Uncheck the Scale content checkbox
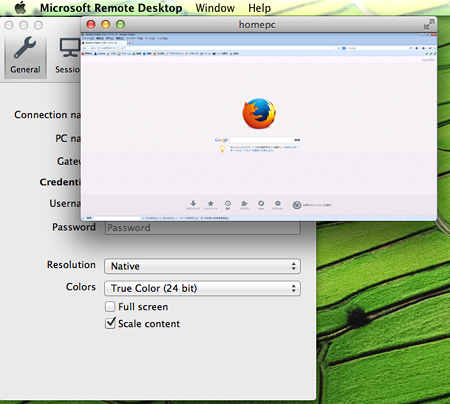Screen dimensions: 450x404 [x=110, y=323]
